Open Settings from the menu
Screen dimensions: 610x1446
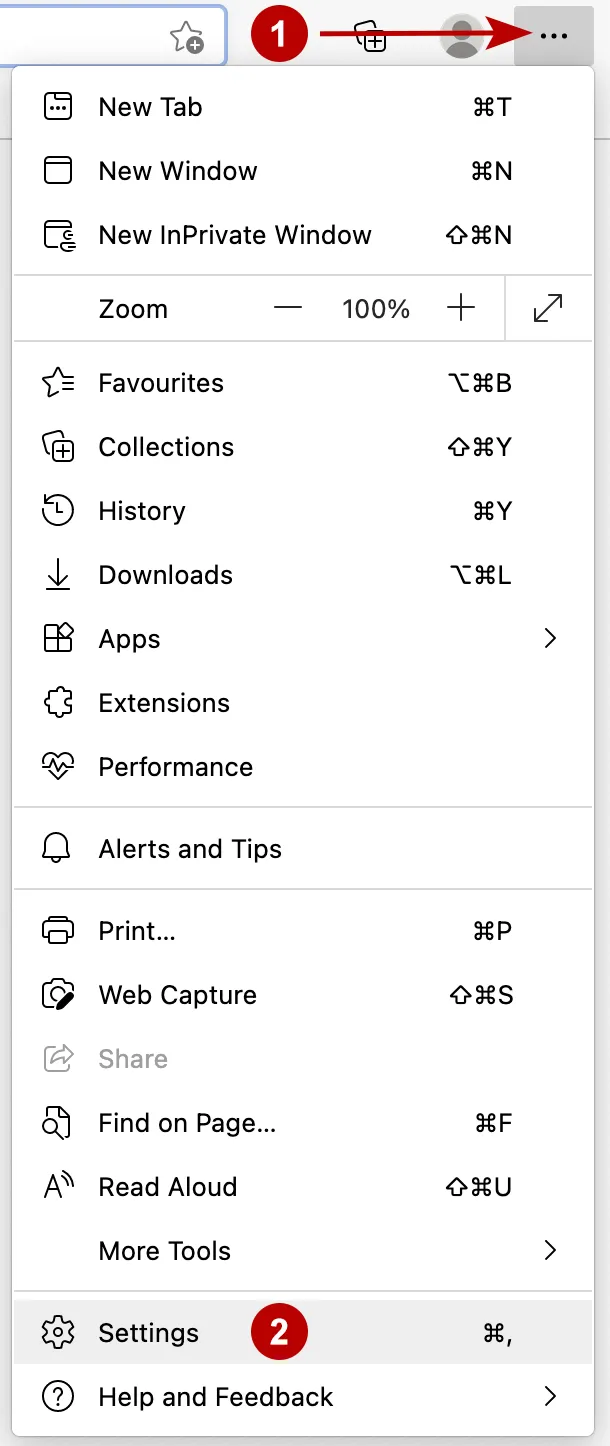point(148,1332)
